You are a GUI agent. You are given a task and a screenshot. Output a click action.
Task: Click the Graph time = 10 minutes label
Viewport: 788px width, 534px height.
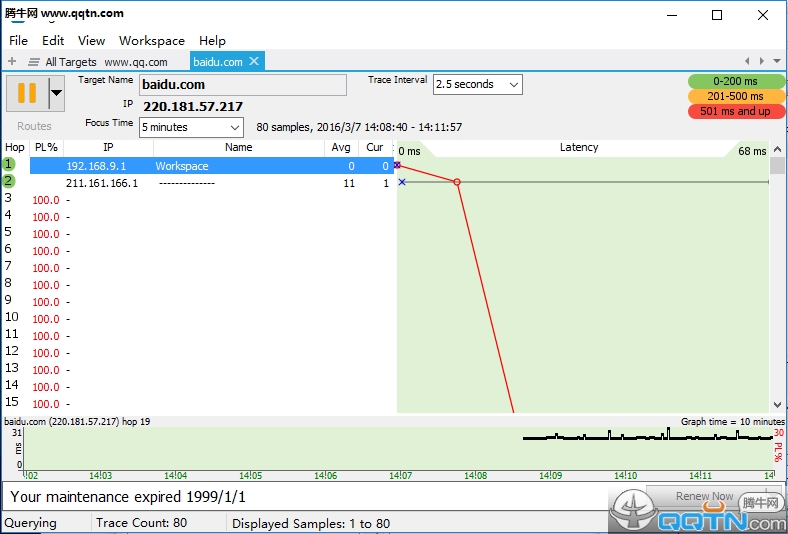(x=733, y=421)
